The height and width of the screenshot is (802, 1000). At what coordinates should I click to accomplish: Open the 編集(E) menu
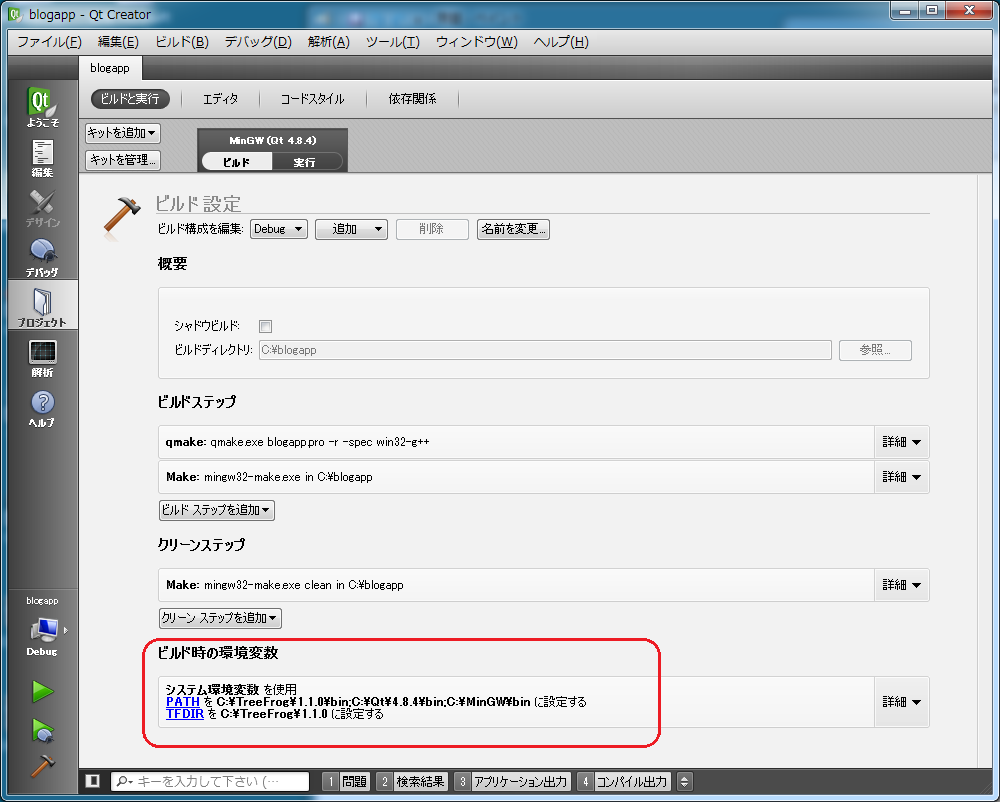pos(118,42)
